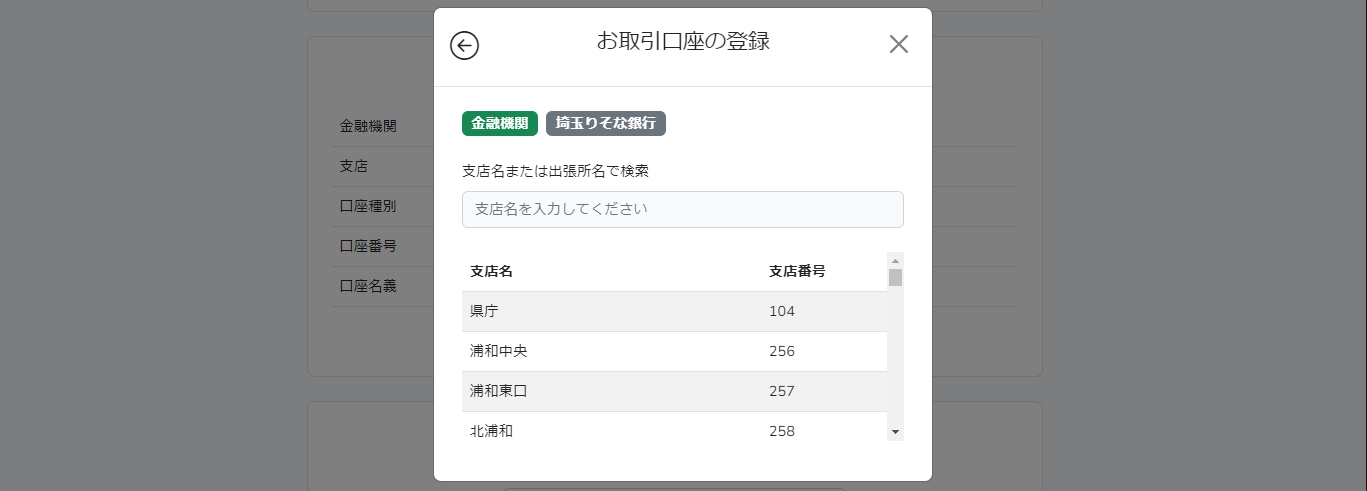Click the green 金融機関 badge

[x=500, y=123]
